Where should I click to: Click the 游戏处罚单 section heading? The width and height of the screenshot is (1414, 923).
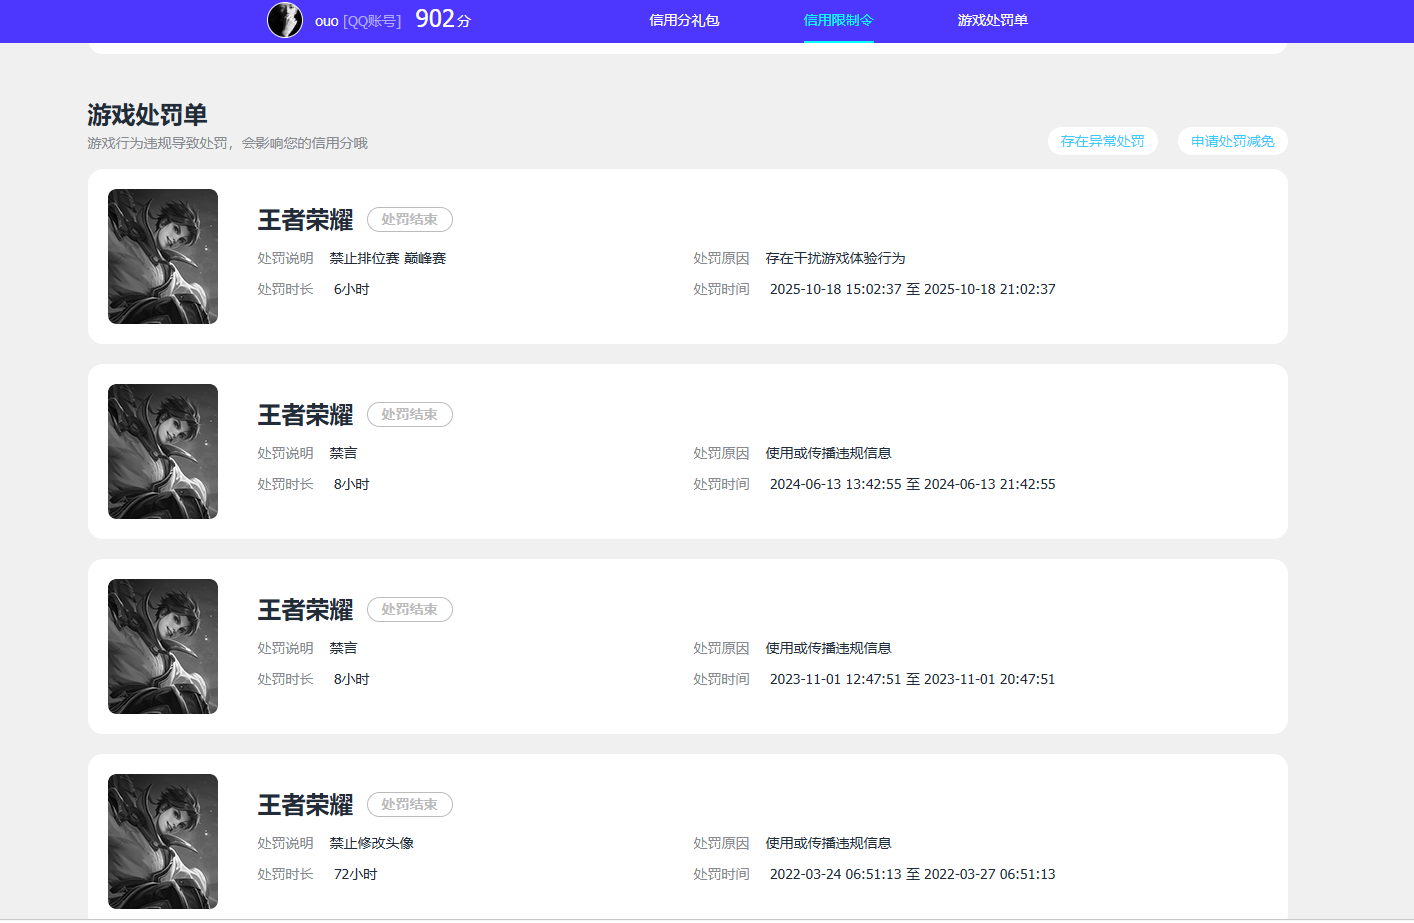(x=147, y=115)
